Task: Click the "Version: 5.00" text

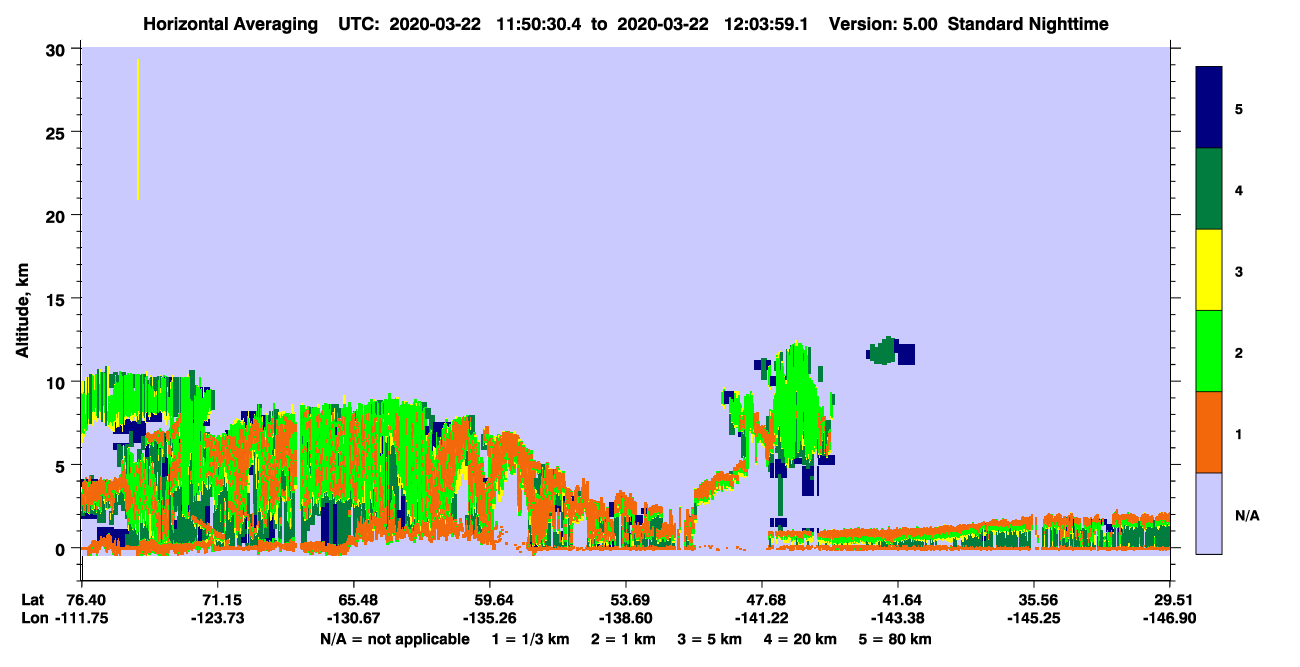Action: 882,24
